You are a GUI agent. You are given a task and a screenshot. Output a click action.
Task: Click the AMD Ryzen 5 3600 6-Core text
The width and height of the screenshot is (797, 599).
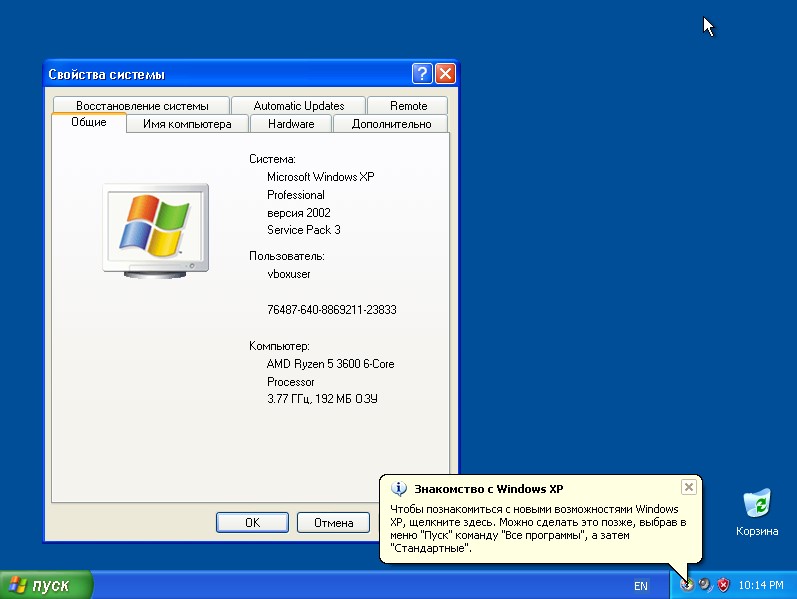[x=330, y=364]
